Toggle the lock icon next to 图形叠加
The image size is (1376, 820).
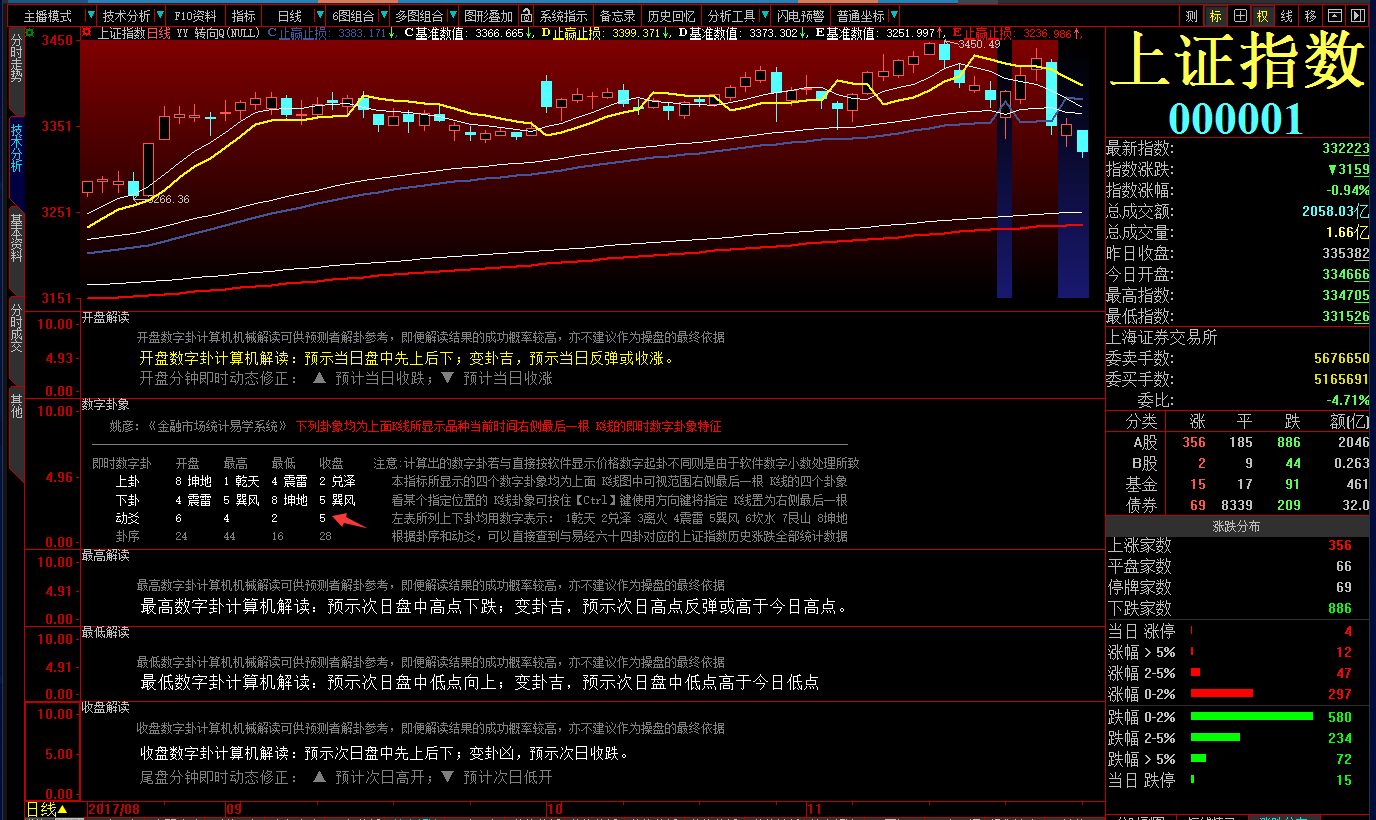(526, 16)
